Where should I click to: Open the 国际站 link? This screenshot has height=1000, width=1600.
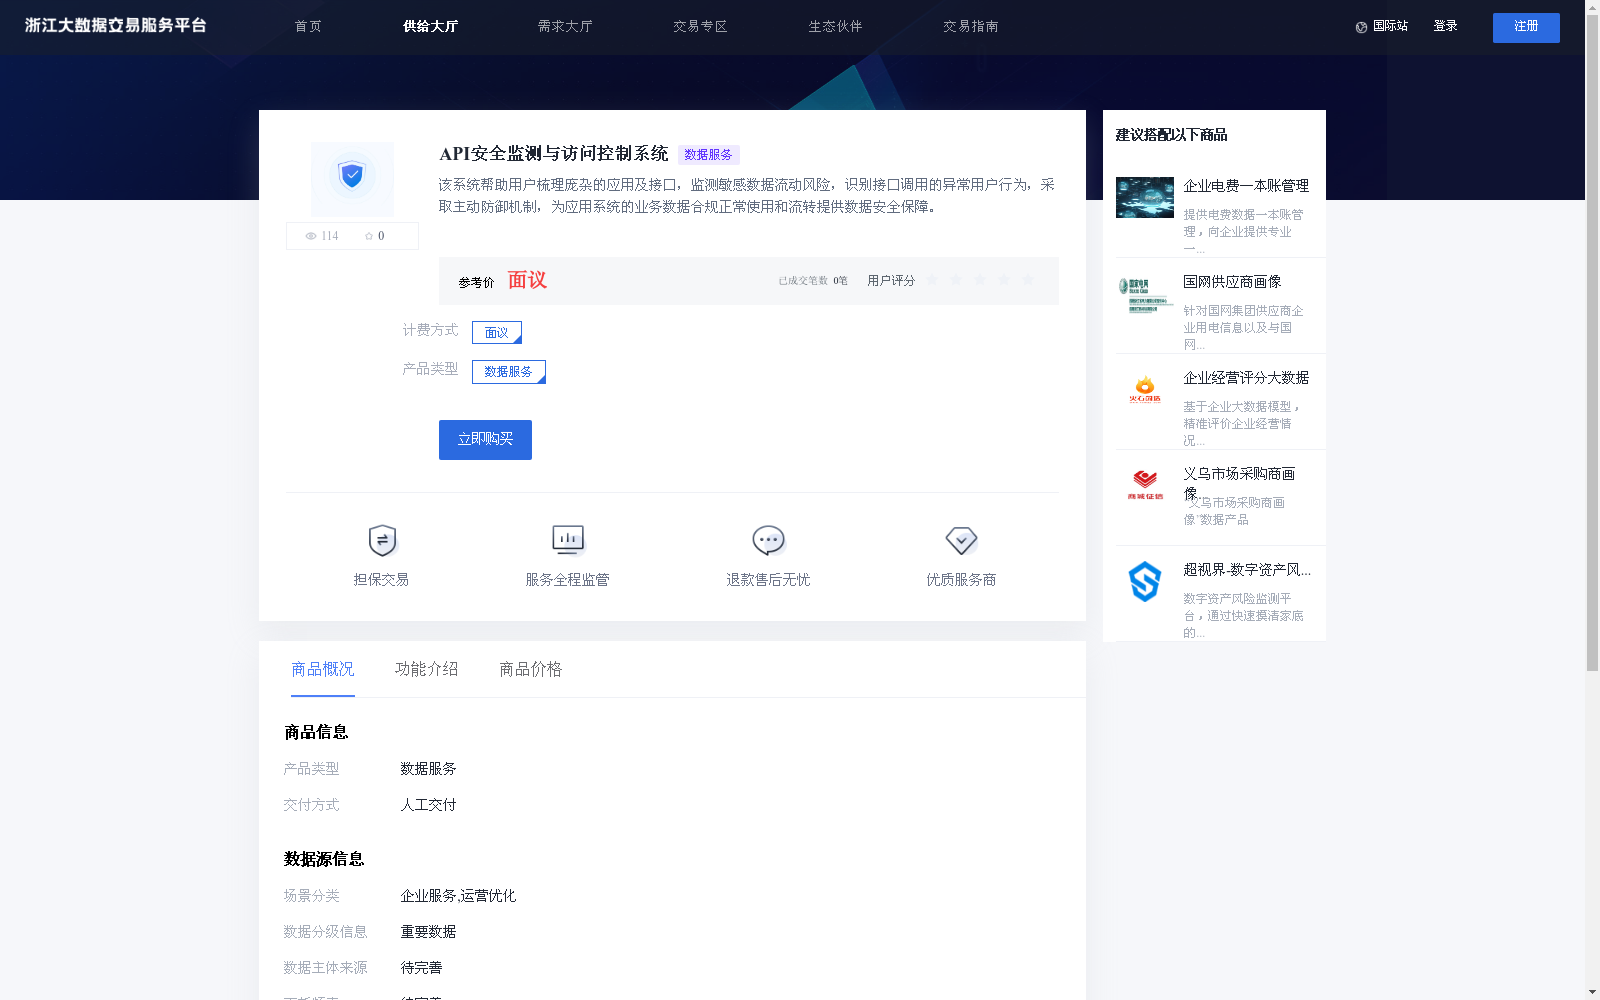(1390, 26)
